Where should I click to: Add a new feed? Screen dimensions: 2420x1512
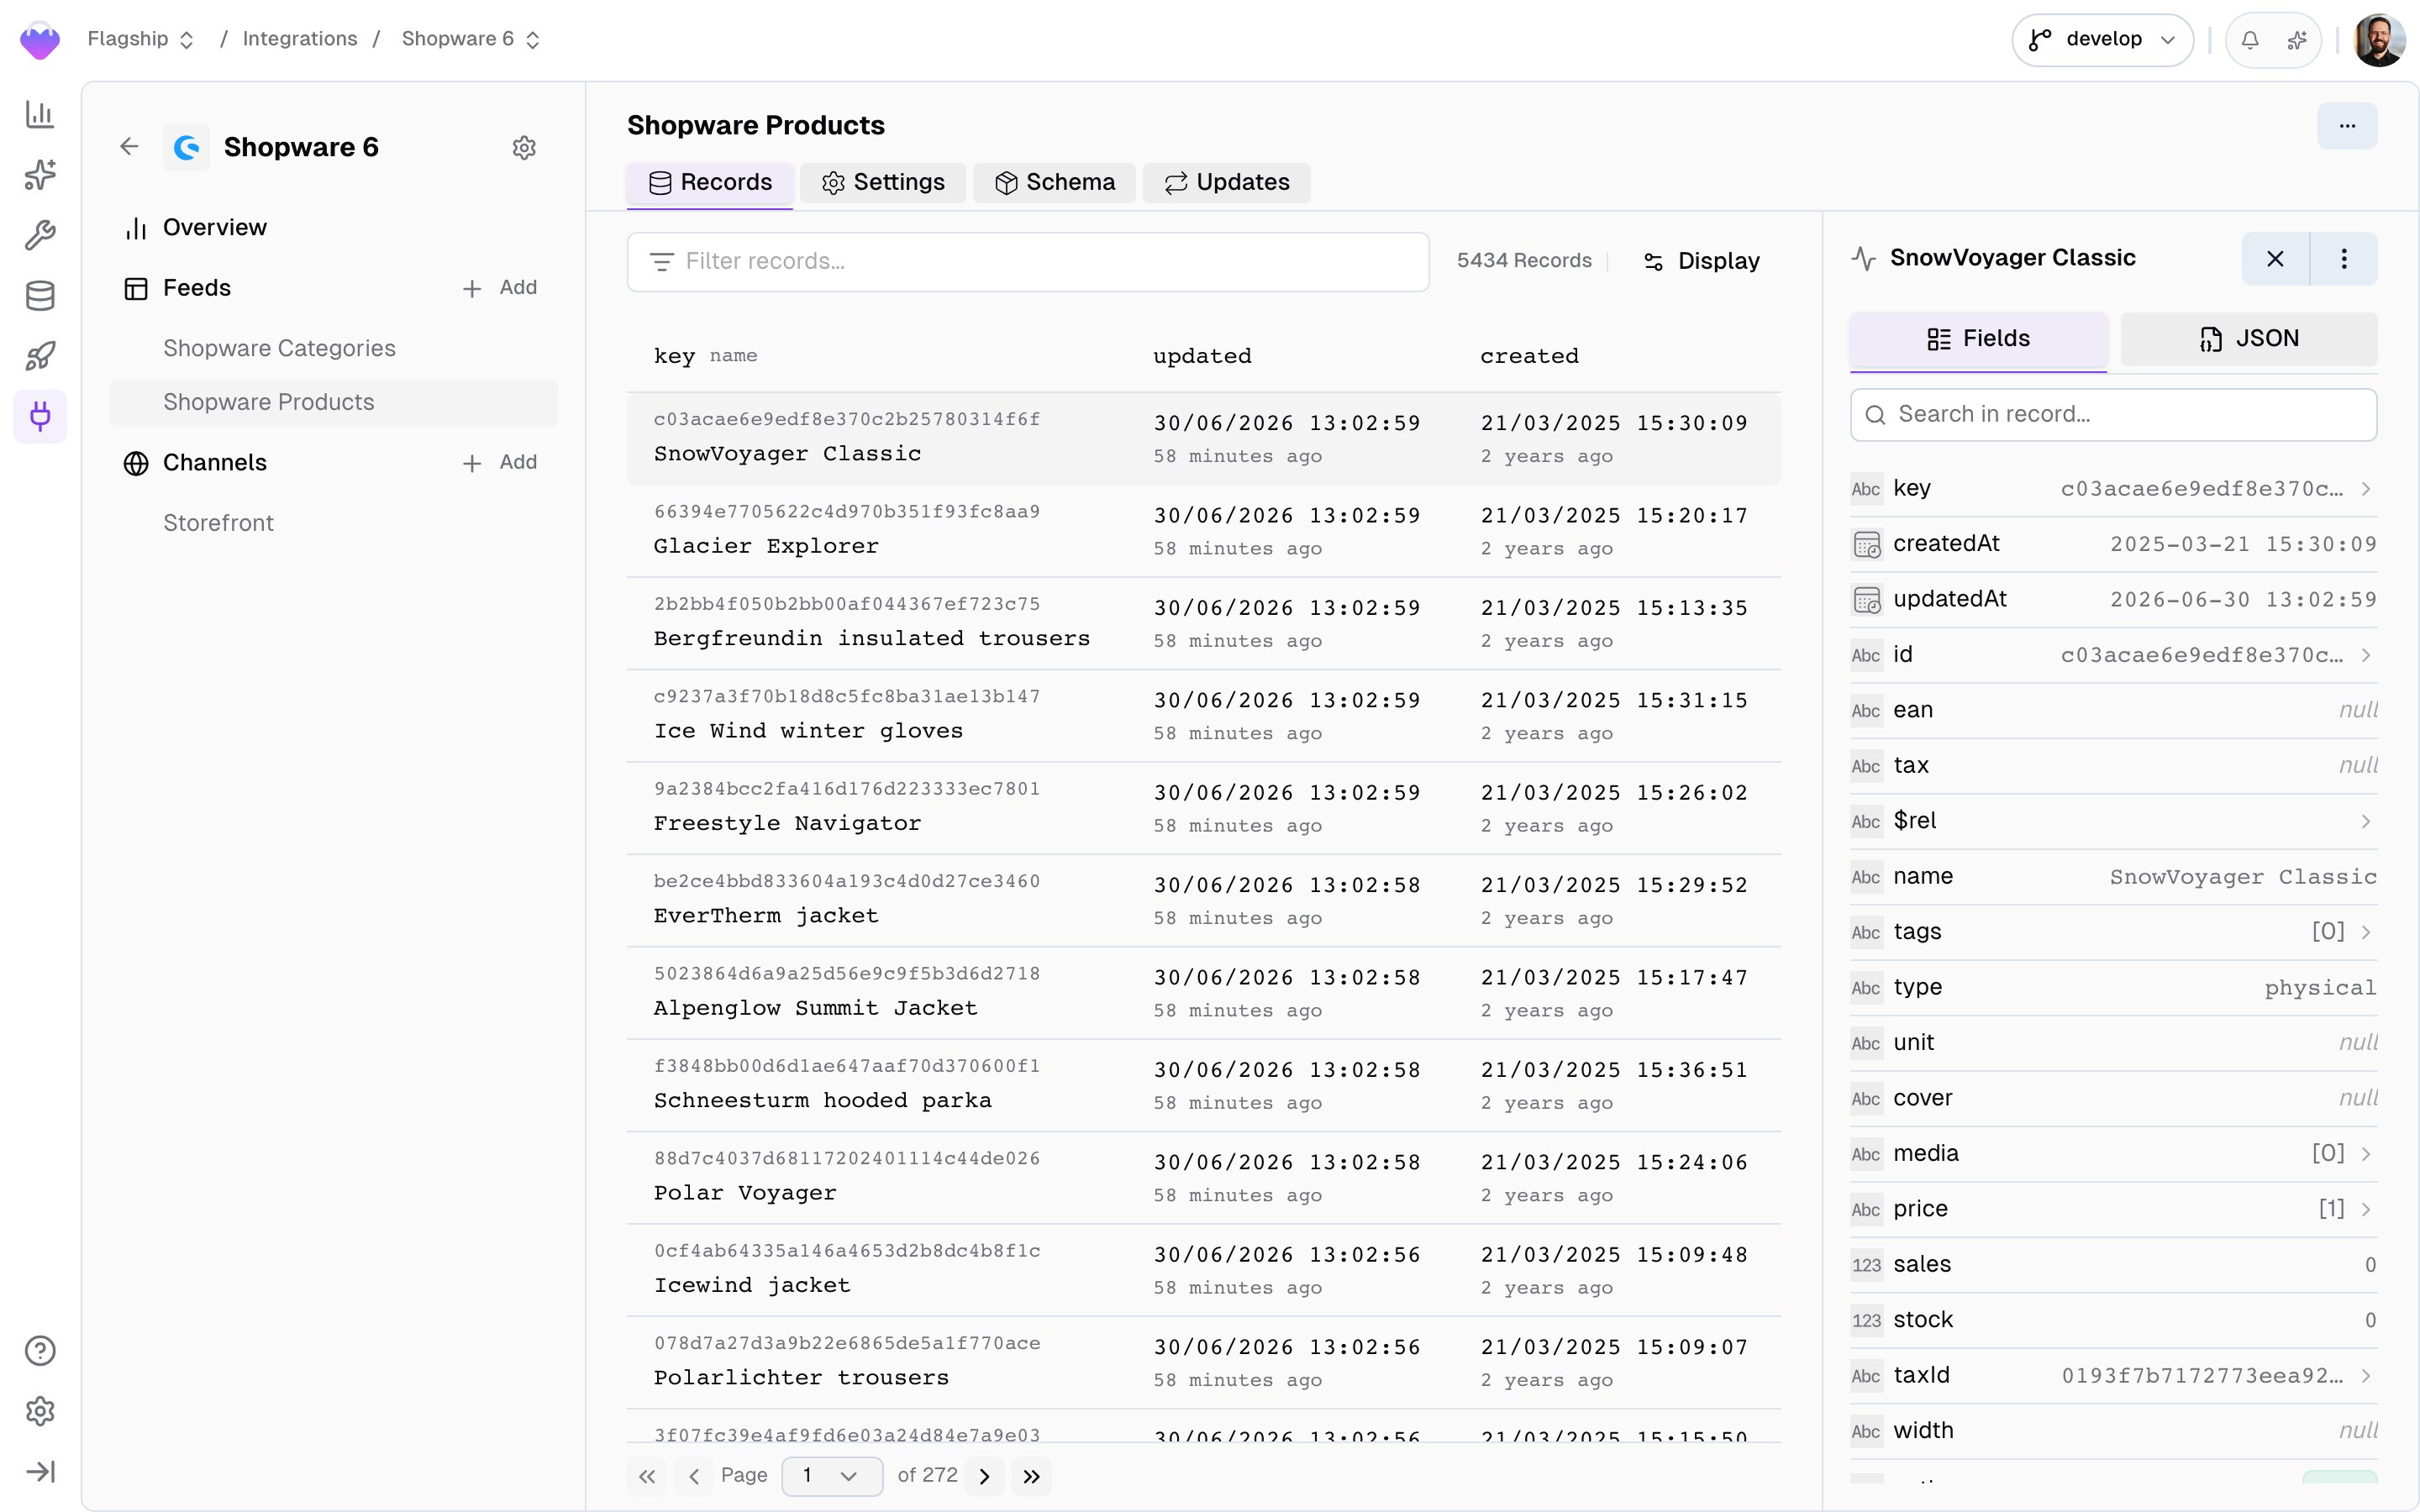[499, 288]
